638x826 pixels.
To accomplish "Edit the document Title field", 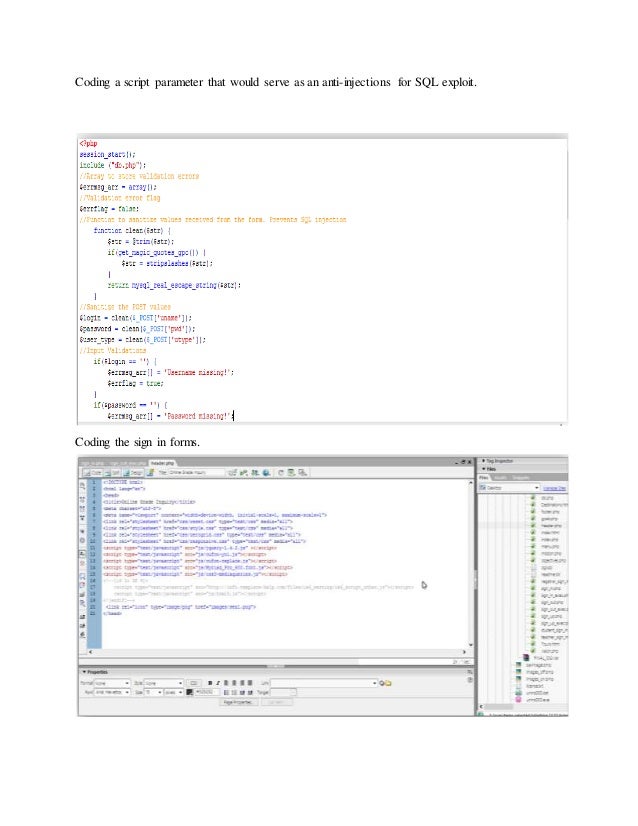I will 195,473.
